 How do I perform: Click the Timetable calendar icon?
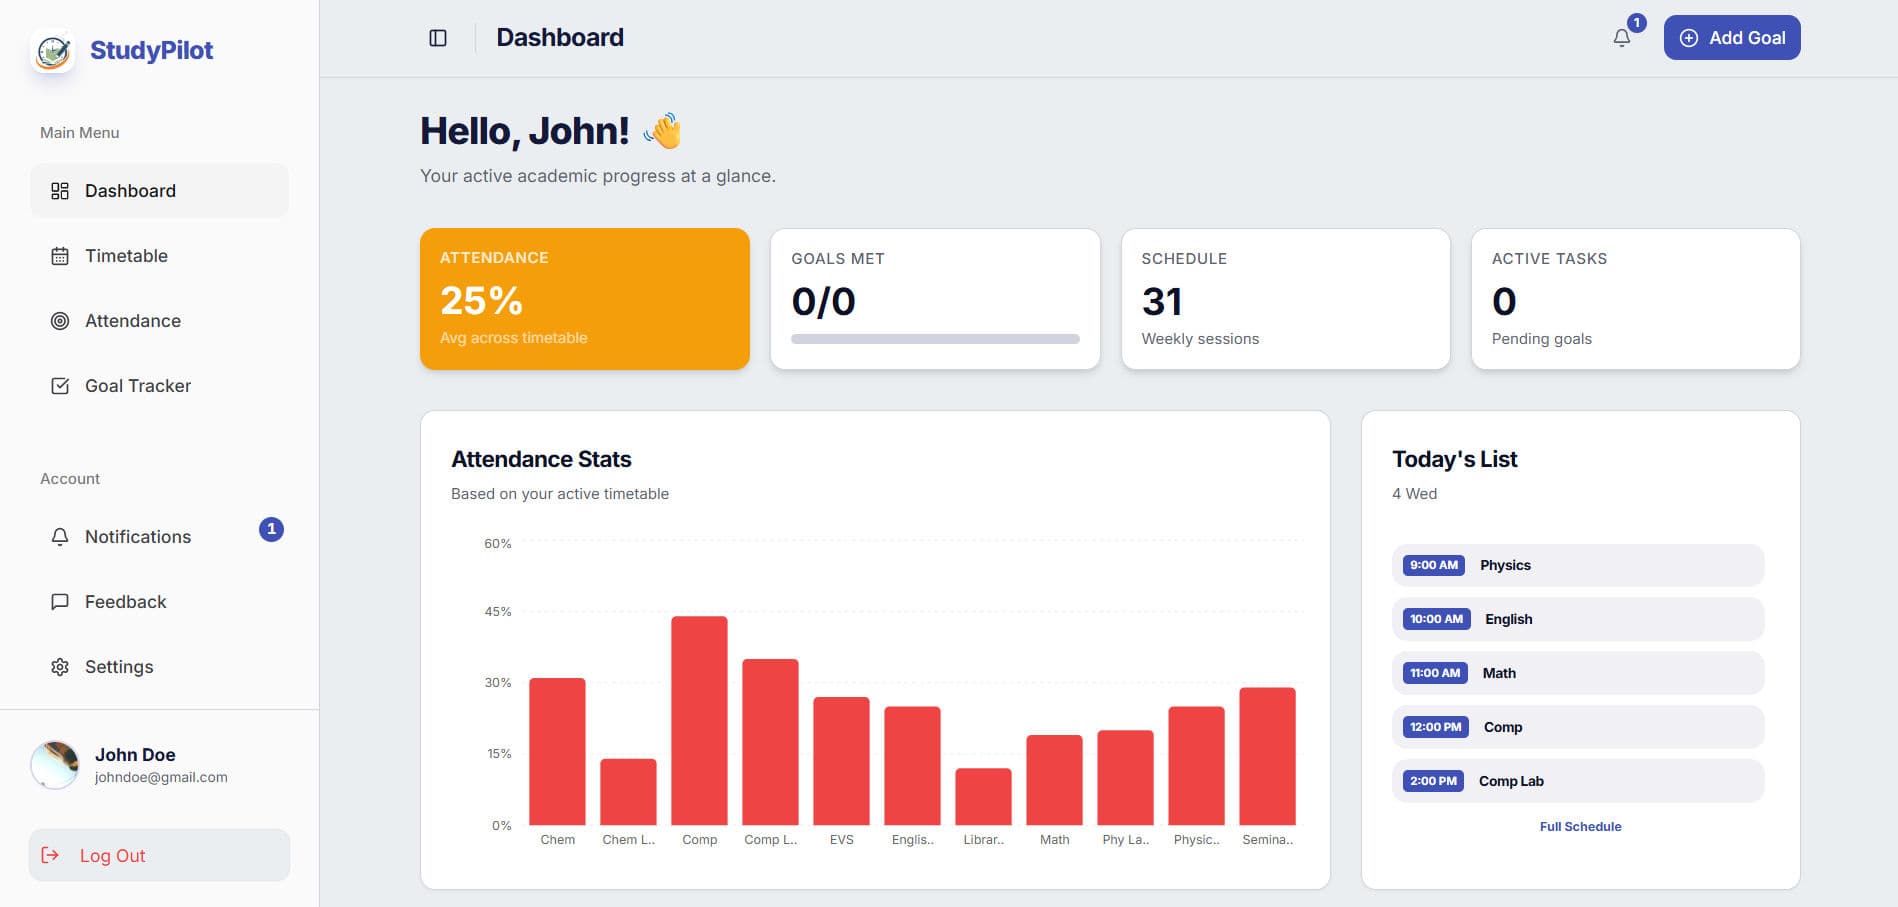click(x=60, y=256)
